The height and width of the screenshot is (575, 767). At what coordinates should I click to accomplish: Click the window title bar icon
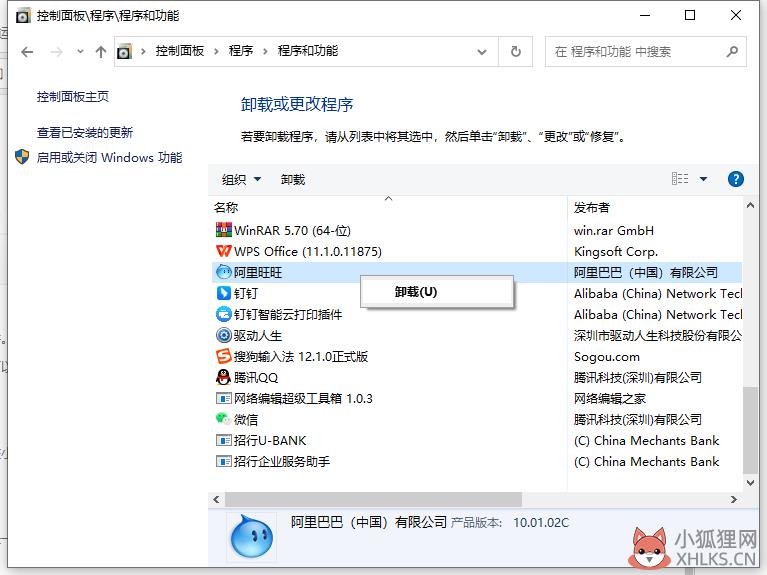23,16
